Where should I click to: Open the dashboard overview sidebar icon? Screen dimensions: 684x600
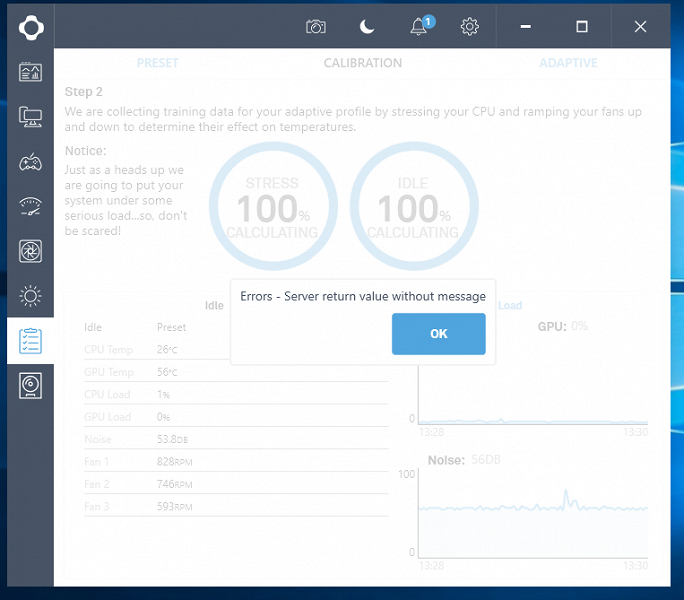tap(31, 72)
